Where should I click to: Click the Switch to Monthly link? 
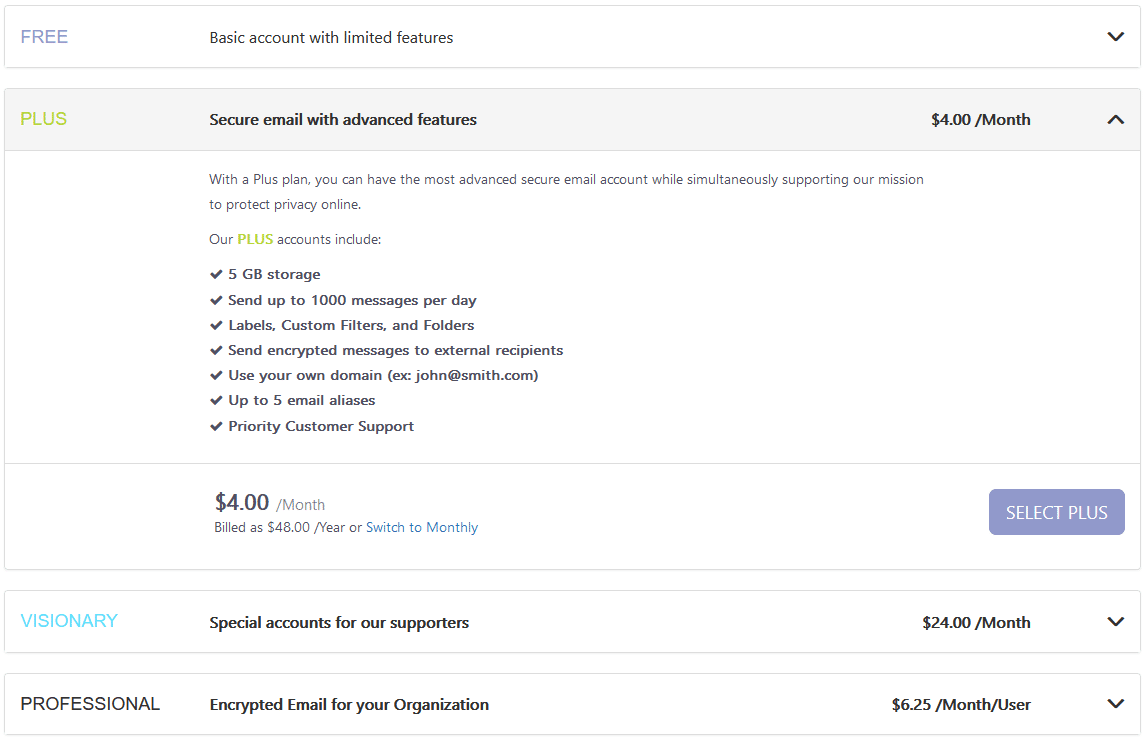pyautogui.click(x=421, y=527)
